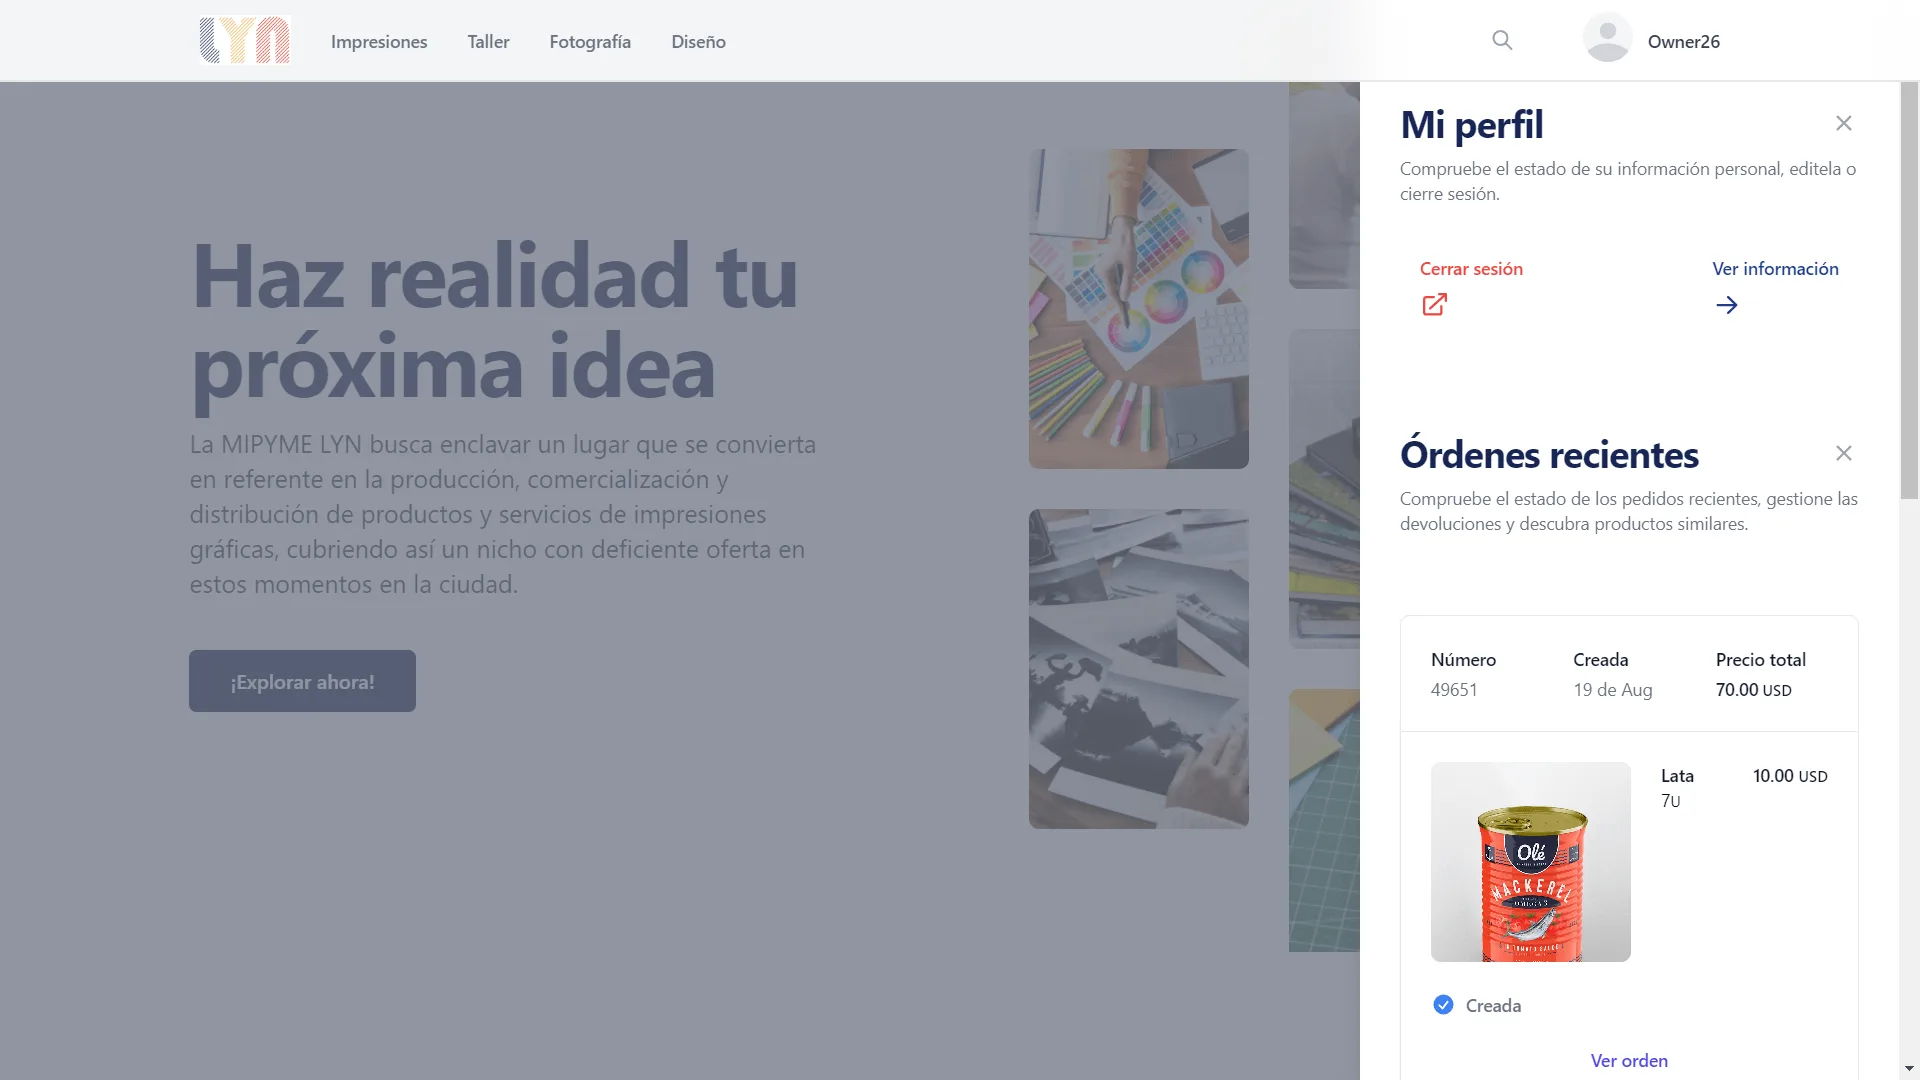Screen dimensions: 1920x1080
Task: Click the arrow icon under Ver información
Action: [x=1727, y=305]
